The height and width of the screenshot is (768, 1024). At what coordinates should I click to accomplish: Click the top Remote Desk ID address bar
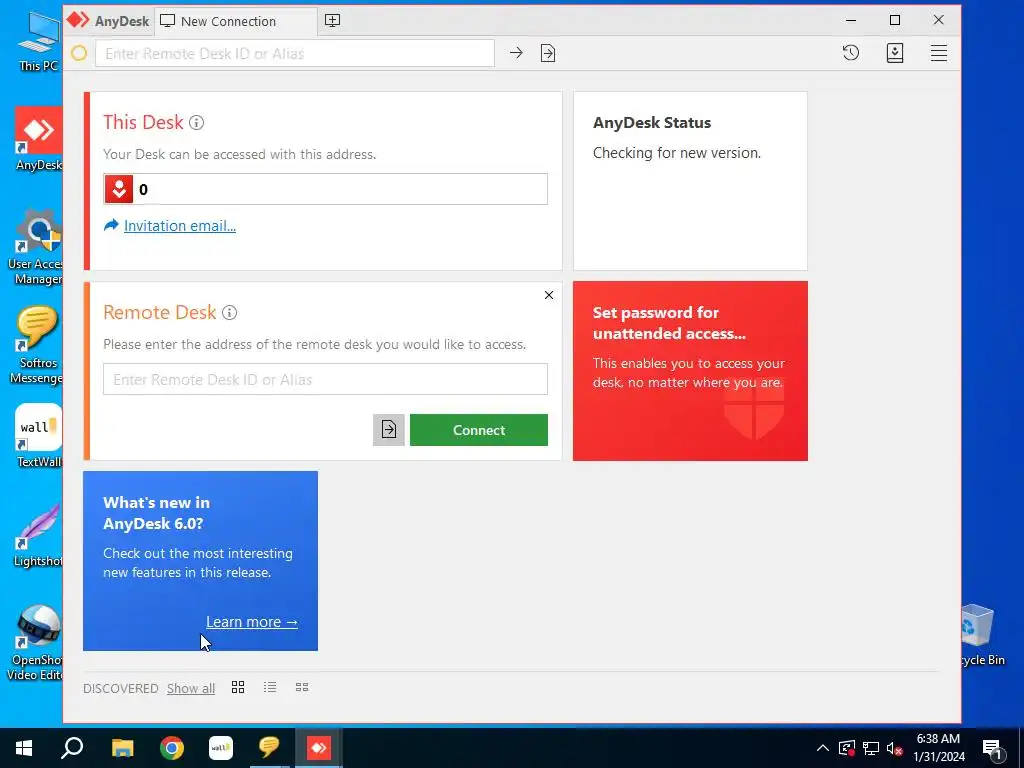(x=295, y=54)
